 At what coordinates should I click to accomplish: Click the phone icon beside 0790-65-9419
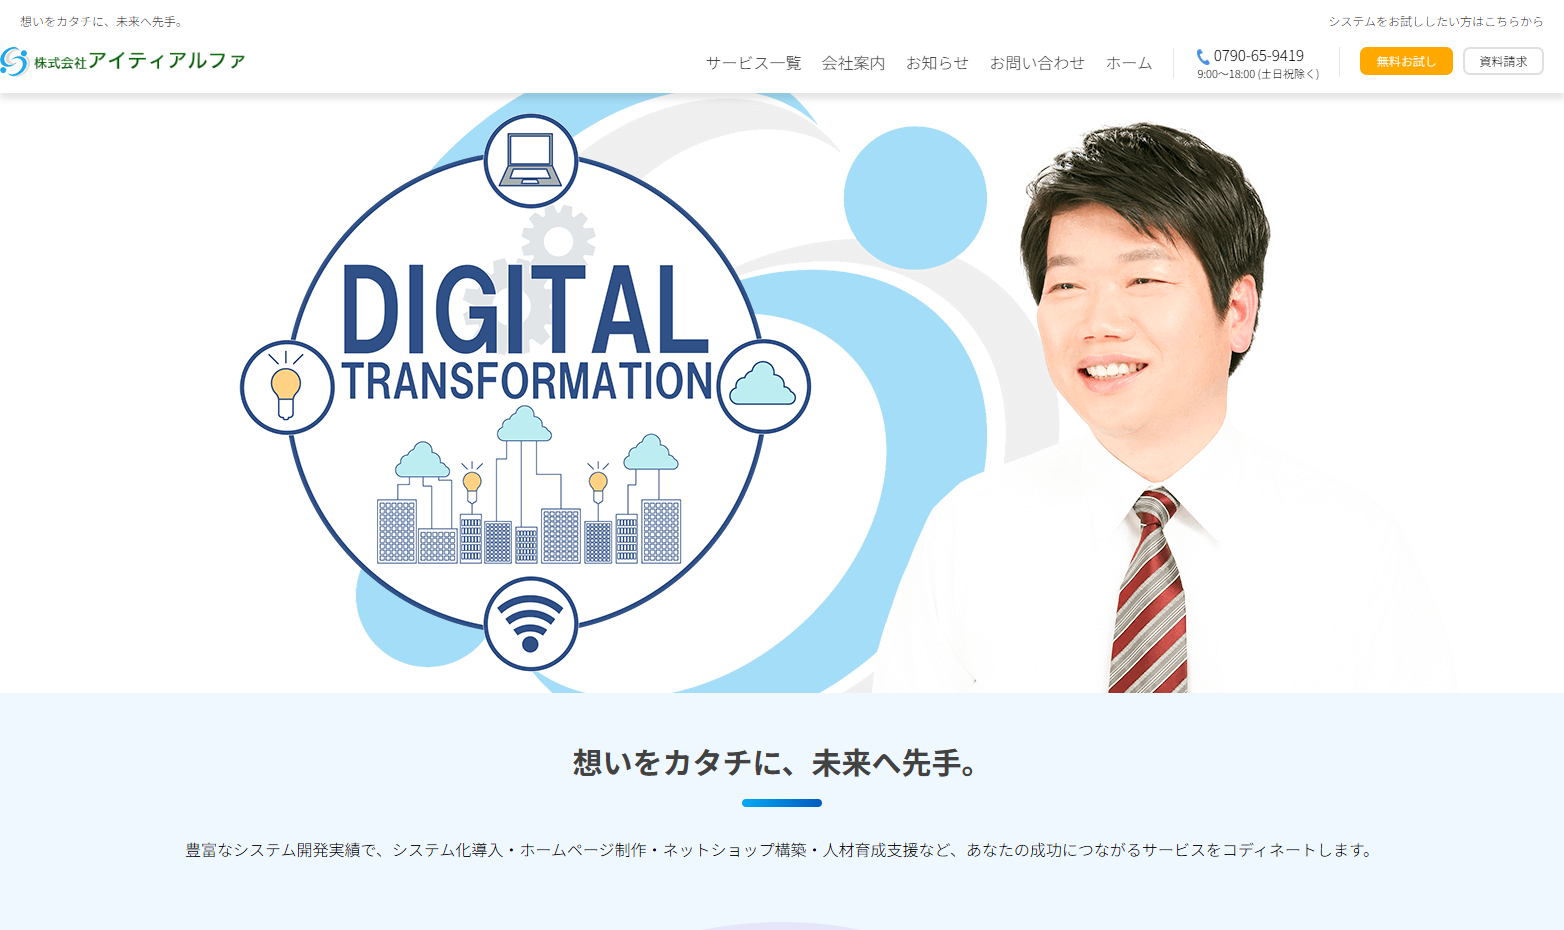pyautogui.click(x=1203, y=57)
